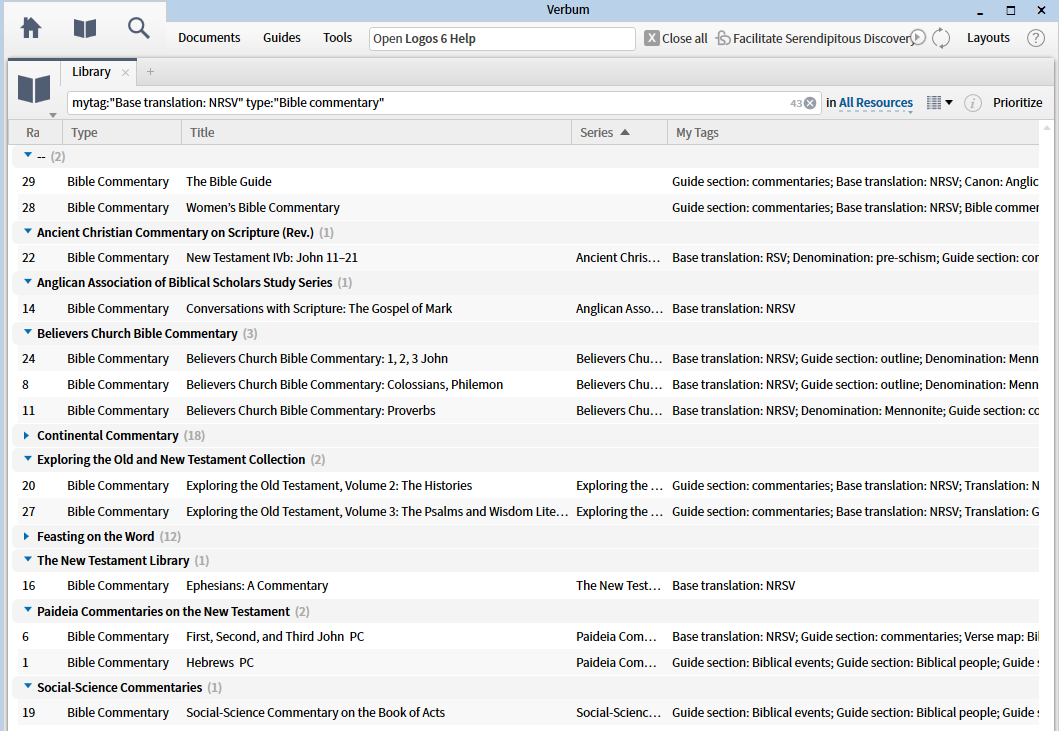
Task: Collapse Paideia Commentaries on the New Testament group
Action: pyautogui.click(x=28, y=610)
